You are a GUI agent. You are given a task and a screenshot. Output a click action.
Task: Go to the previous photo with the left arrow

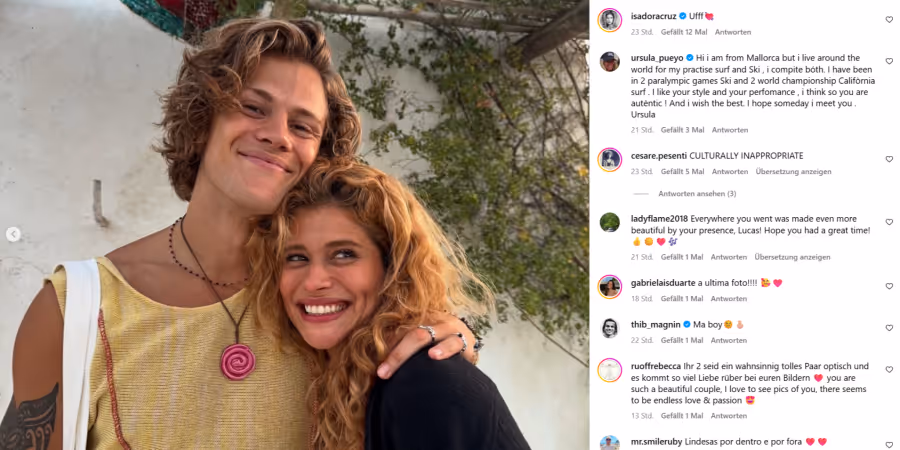point(13,234)
